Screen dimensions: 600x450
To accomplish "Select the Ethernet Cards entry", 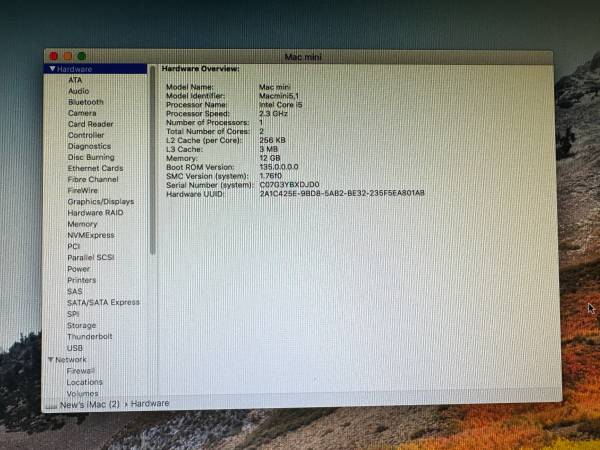I will click(95, 168).
